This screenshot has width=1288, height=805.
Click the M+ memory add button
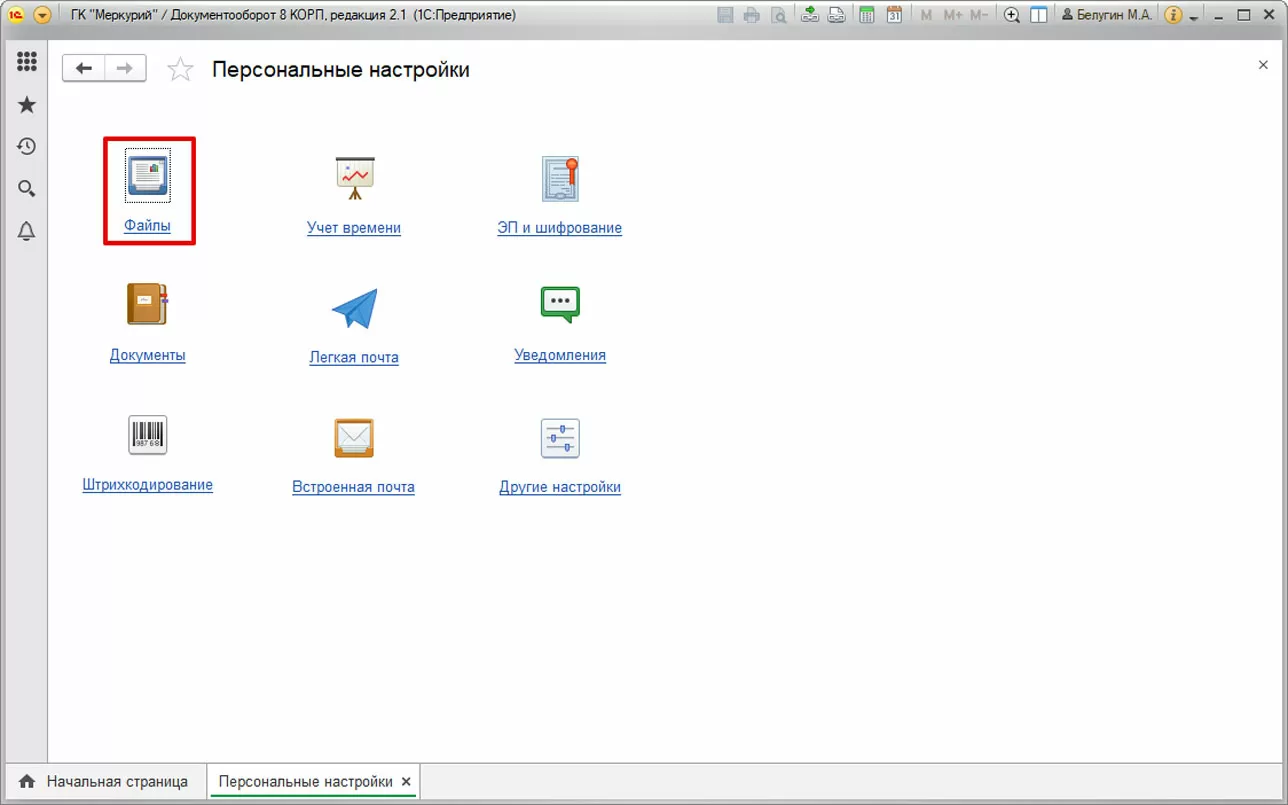(952, 15)
